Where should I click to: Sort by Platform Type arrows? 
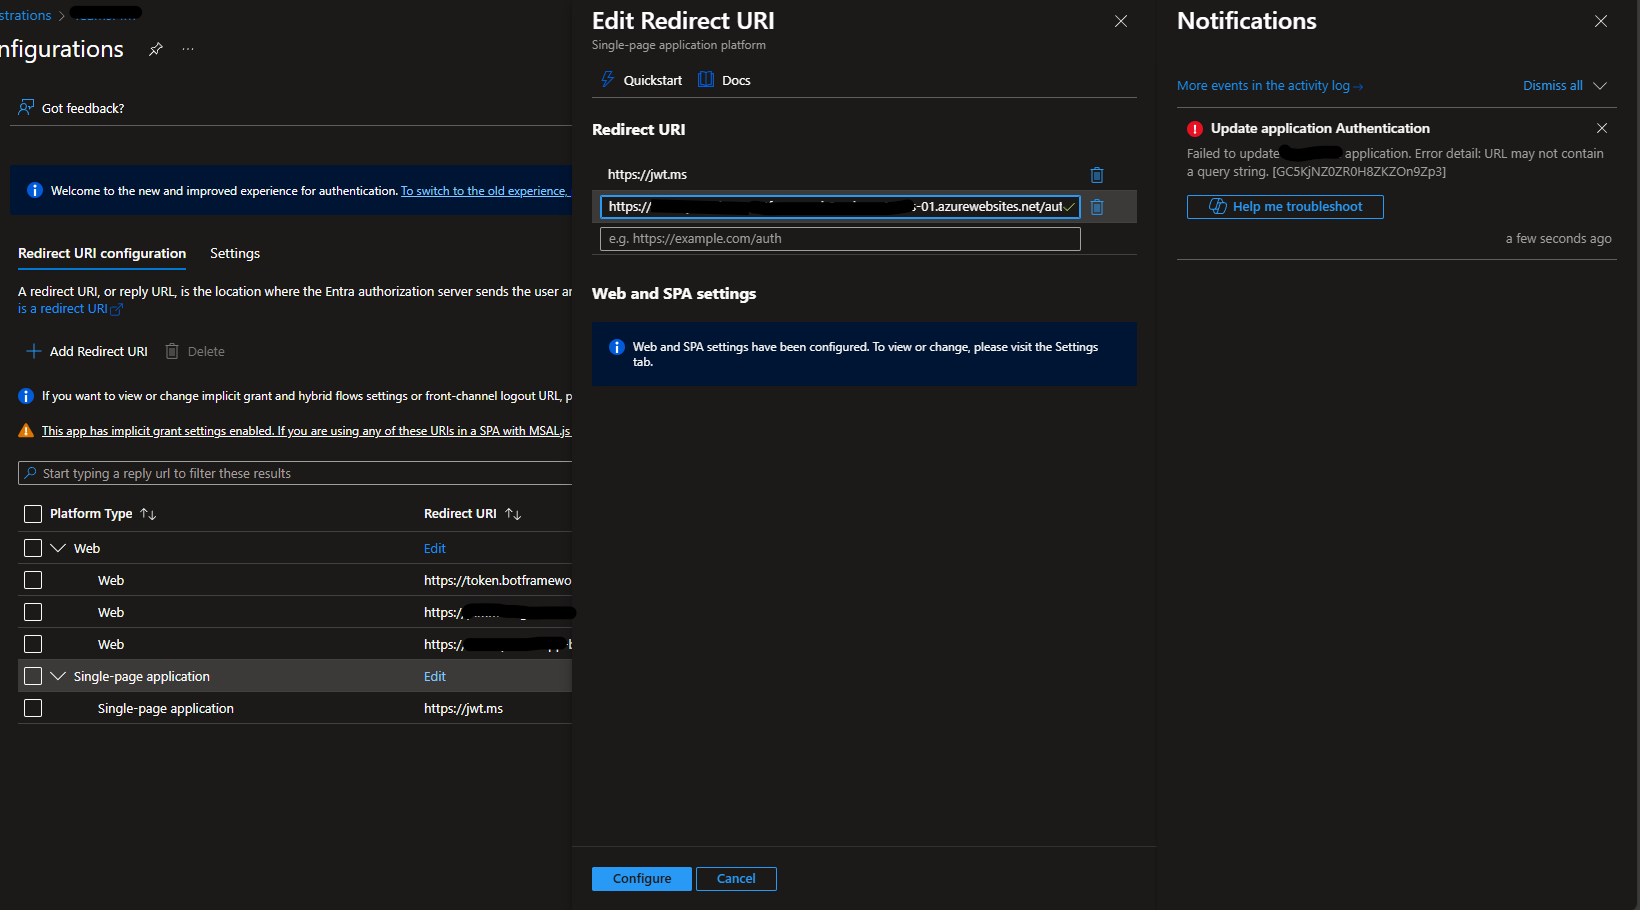[x=148, y=514]
